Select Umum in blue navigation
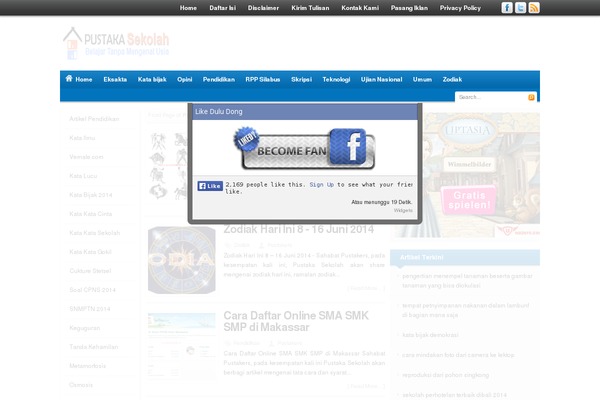This screenshot has width=600, height=400. click(x=422, y=79)
